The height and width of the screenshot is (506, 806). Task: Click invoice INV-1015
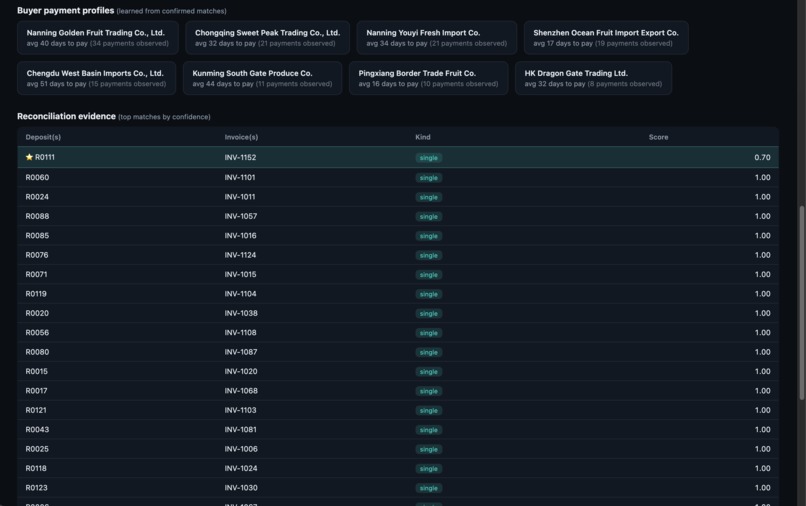click(x=240, y=275)
